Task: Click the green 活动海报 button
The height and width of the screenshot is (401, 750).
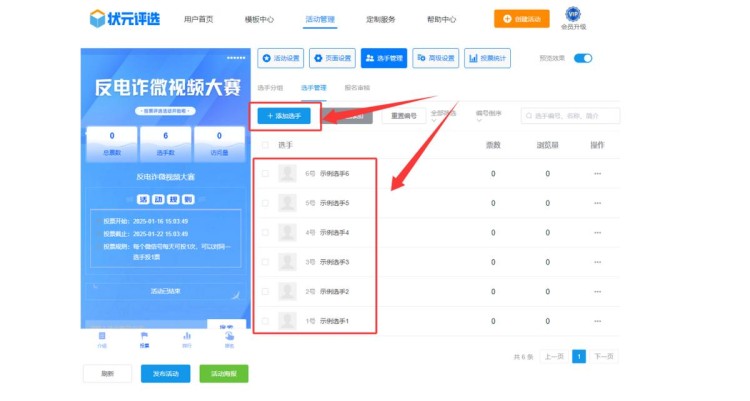Action: 223,374
